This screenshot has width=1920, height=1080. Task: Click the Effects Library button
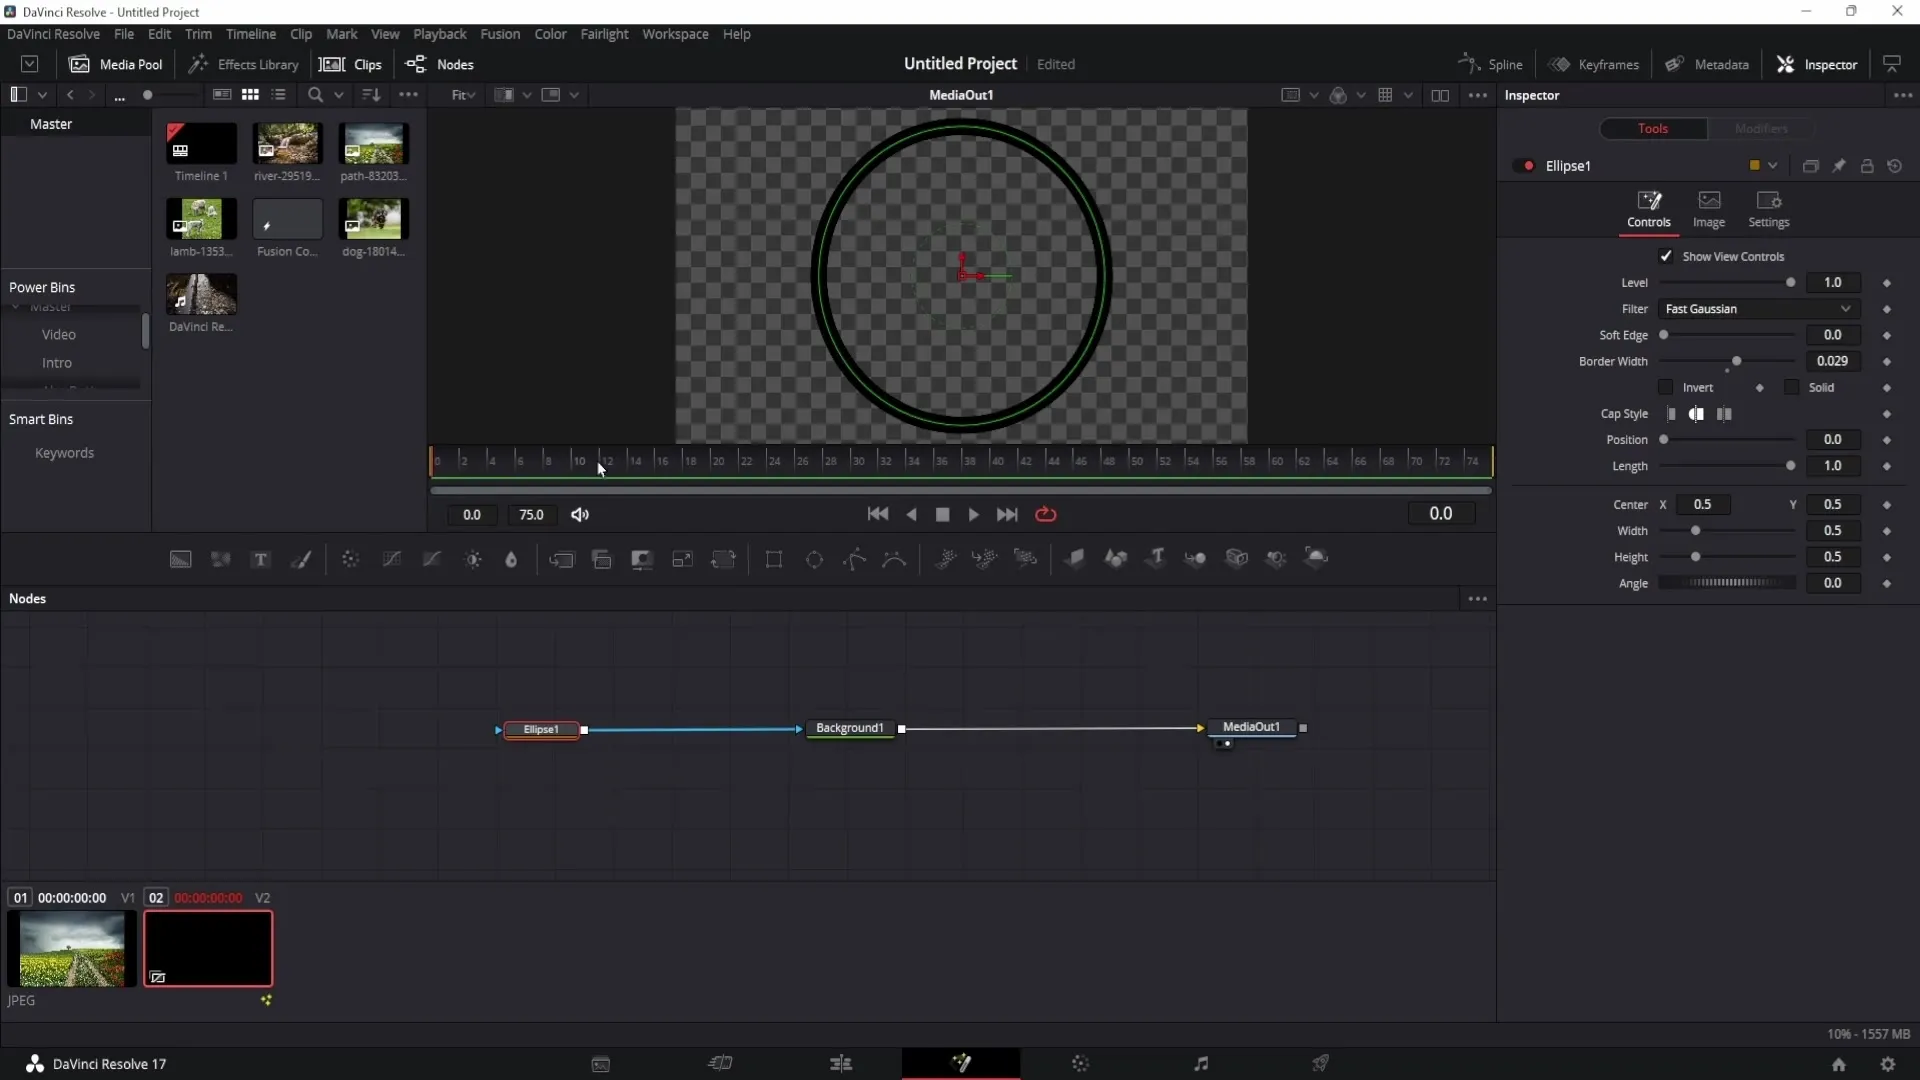click(245, 63)
